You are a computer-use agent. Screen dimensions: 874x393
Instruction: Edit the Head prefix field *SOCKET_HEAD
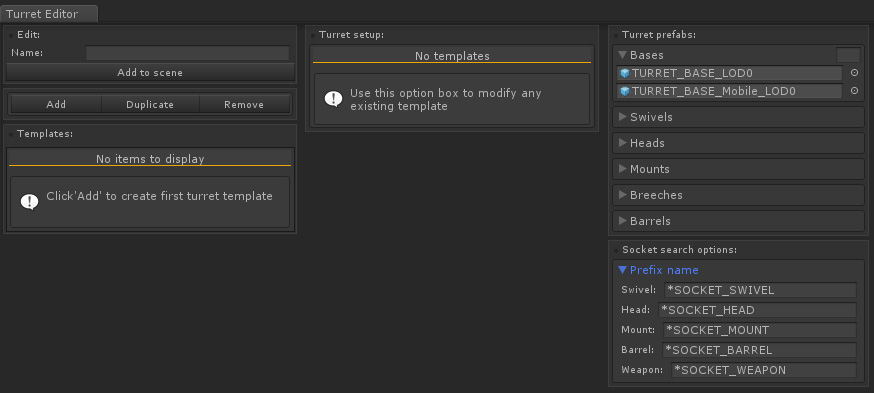pyautogui.click(x=758, y=310)
